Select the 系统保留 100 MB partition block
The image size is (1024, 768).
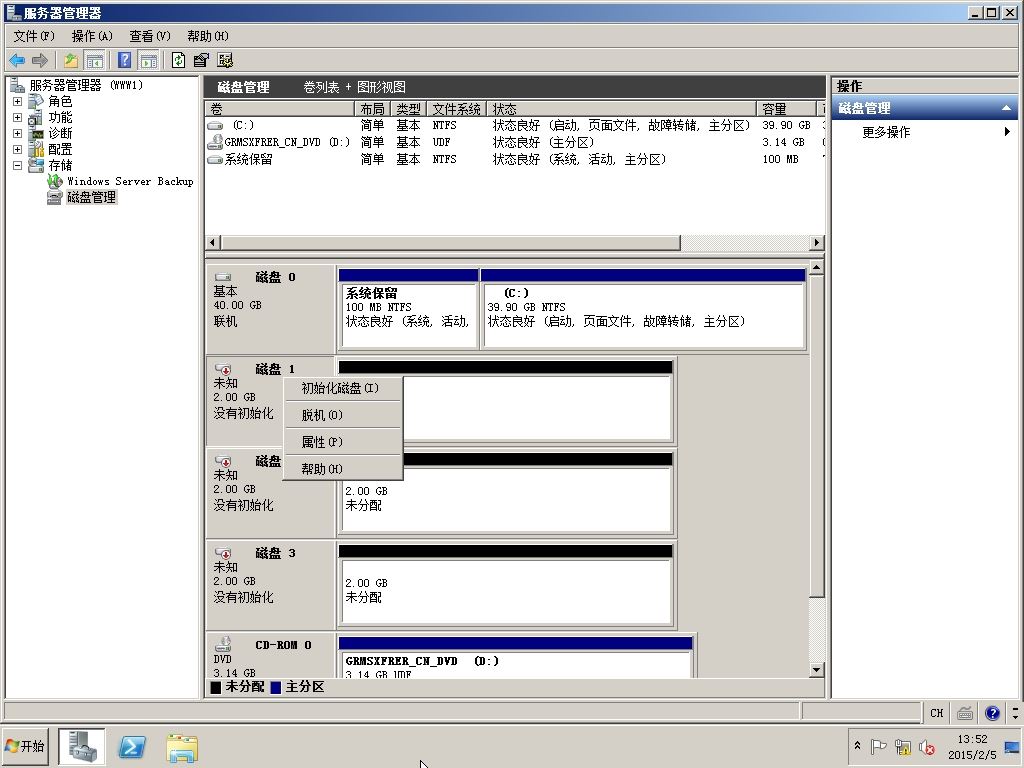[408, 309]
